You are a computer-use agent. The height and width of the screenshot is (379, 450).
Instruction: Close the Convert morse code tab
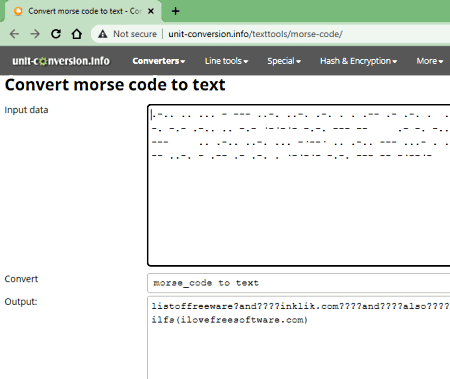pos(151,11)
